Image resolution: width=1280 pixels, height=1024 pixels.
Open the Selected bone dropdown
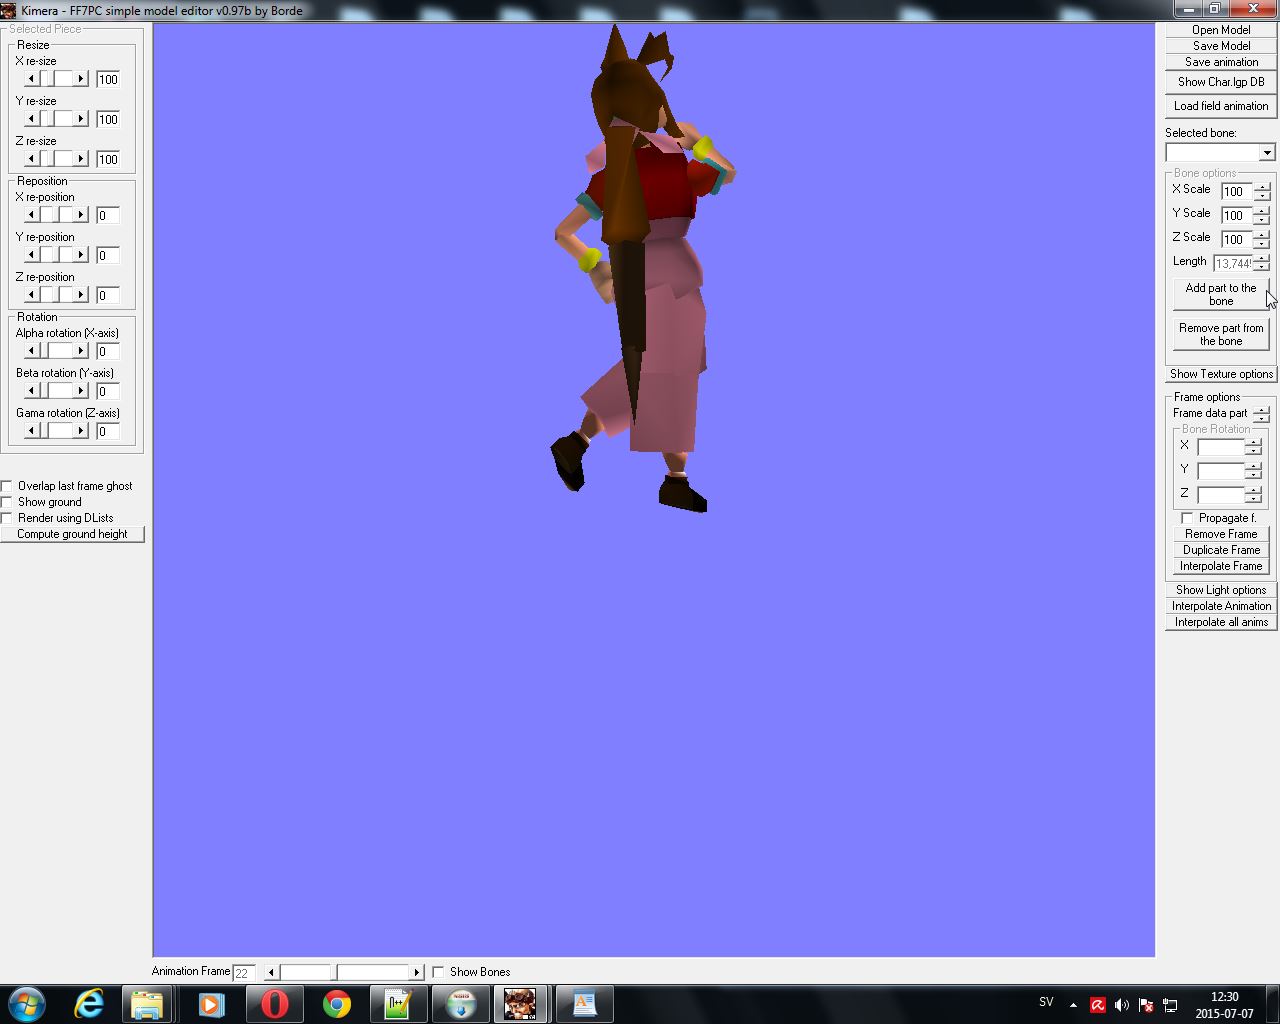pyautogui.click(x=1267, y=153)
